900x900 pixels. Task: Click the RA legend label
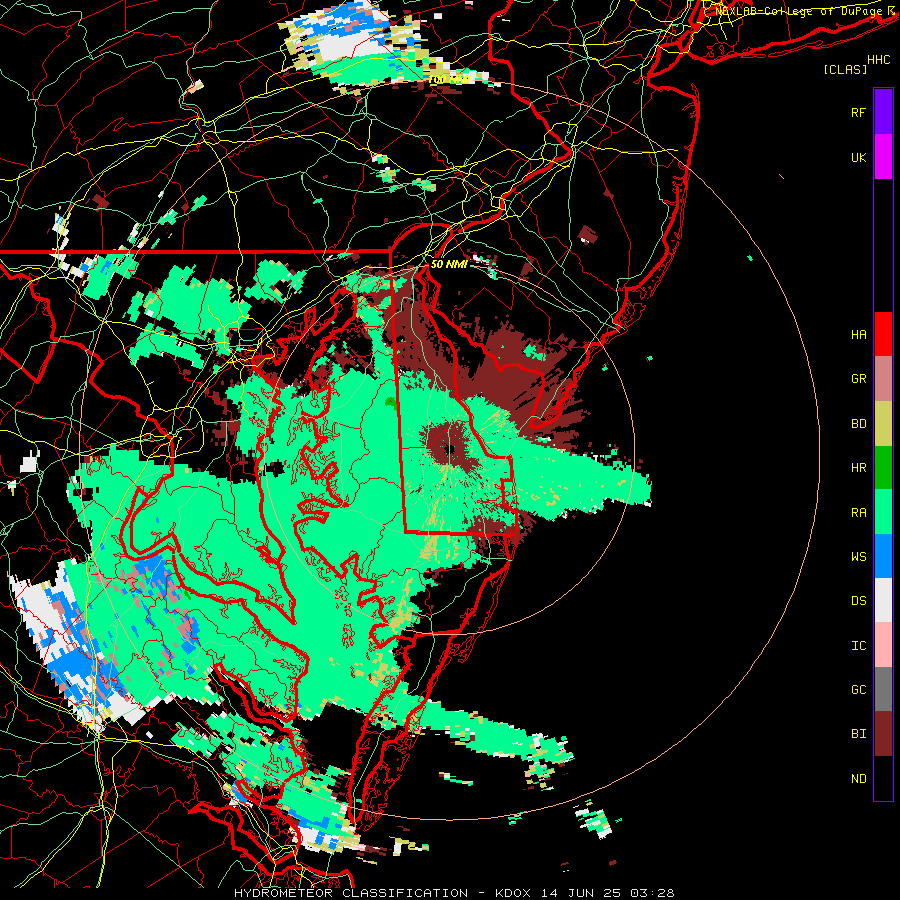[858, 513]
